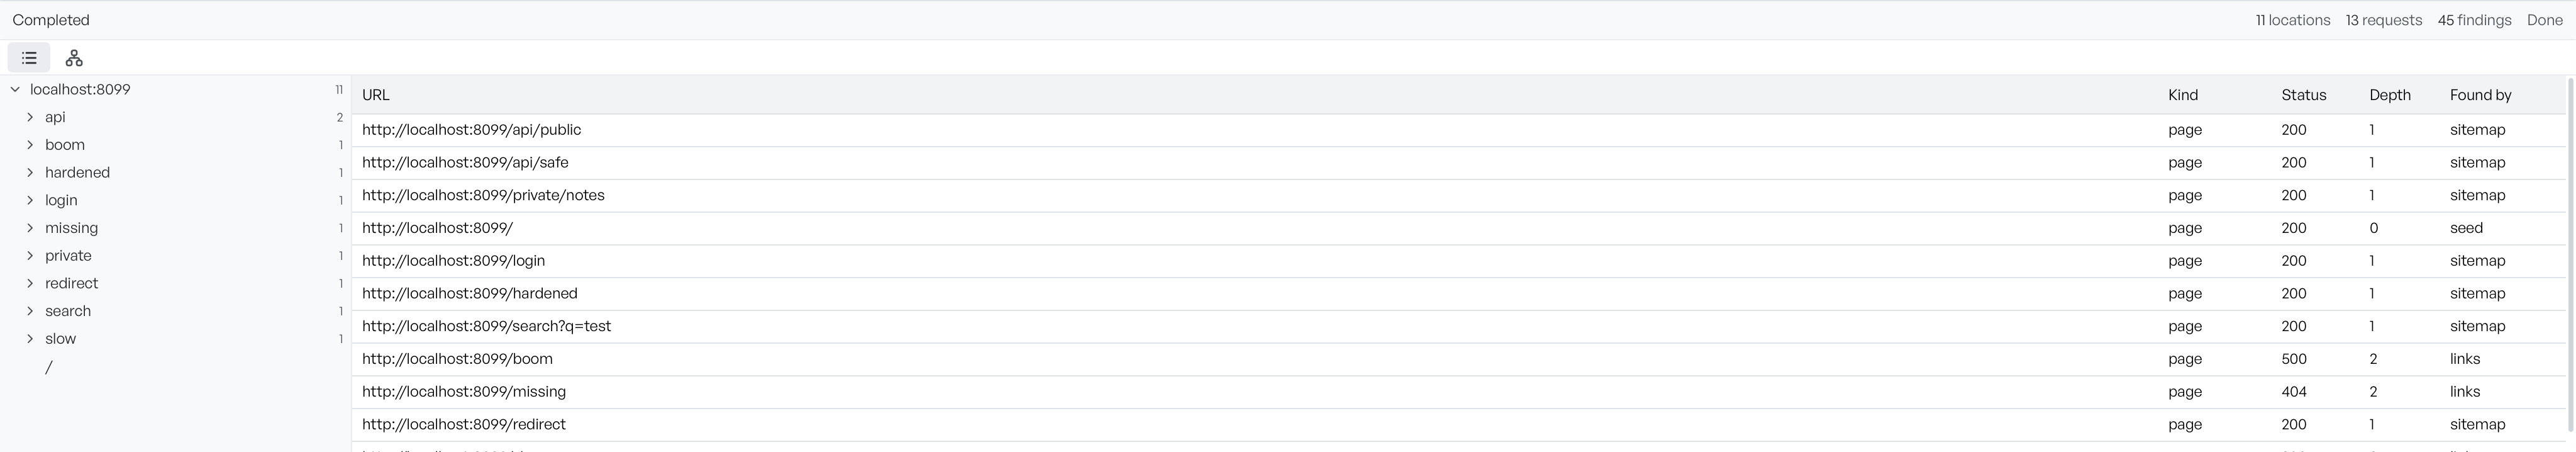Switch to the site tree diagram view icon
2576x452 pixels.
[x=74, y=58]
